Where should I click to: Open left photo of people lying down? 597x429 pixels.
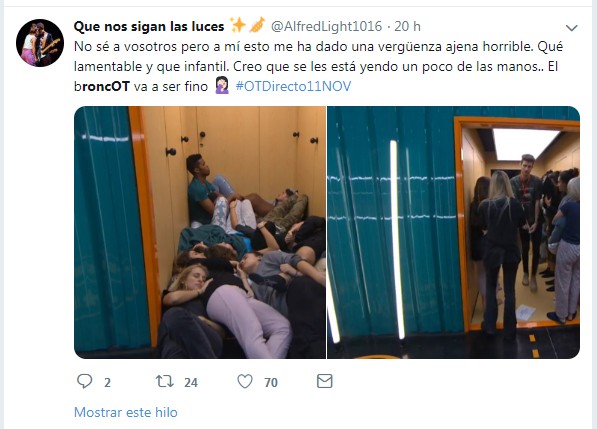coord(200,232)
